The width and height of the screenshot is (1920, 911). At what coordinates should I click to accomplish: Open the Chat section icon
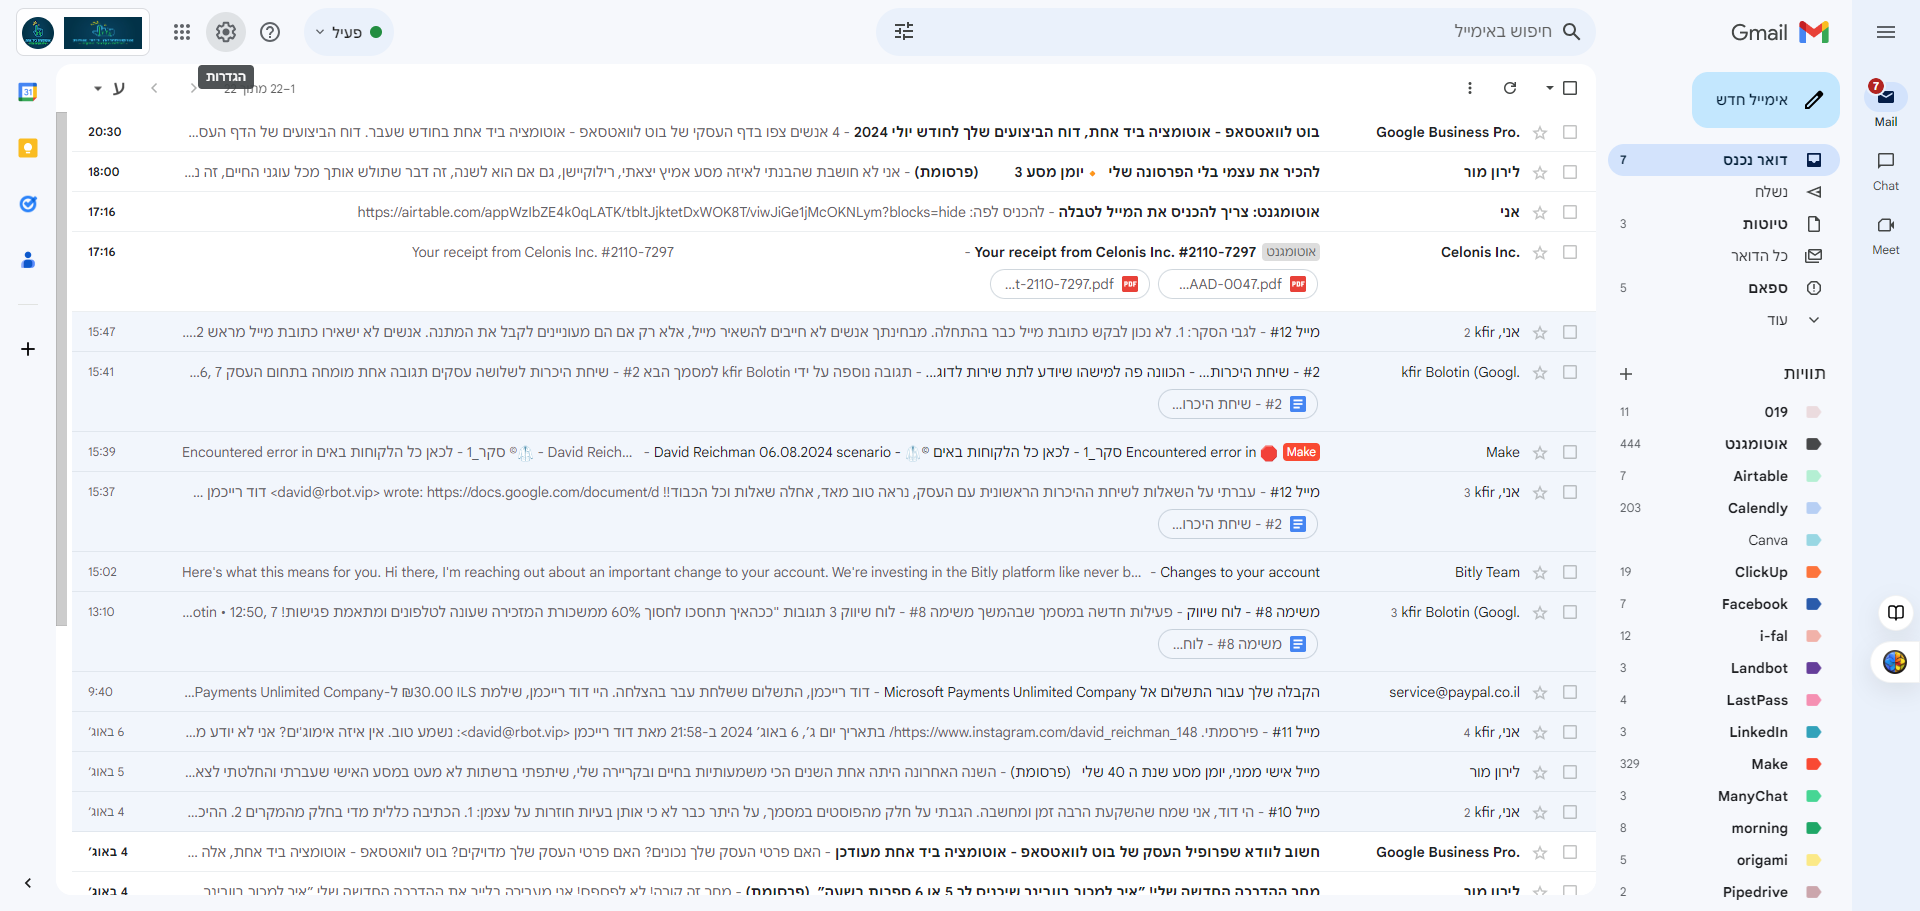[1886, 161]
